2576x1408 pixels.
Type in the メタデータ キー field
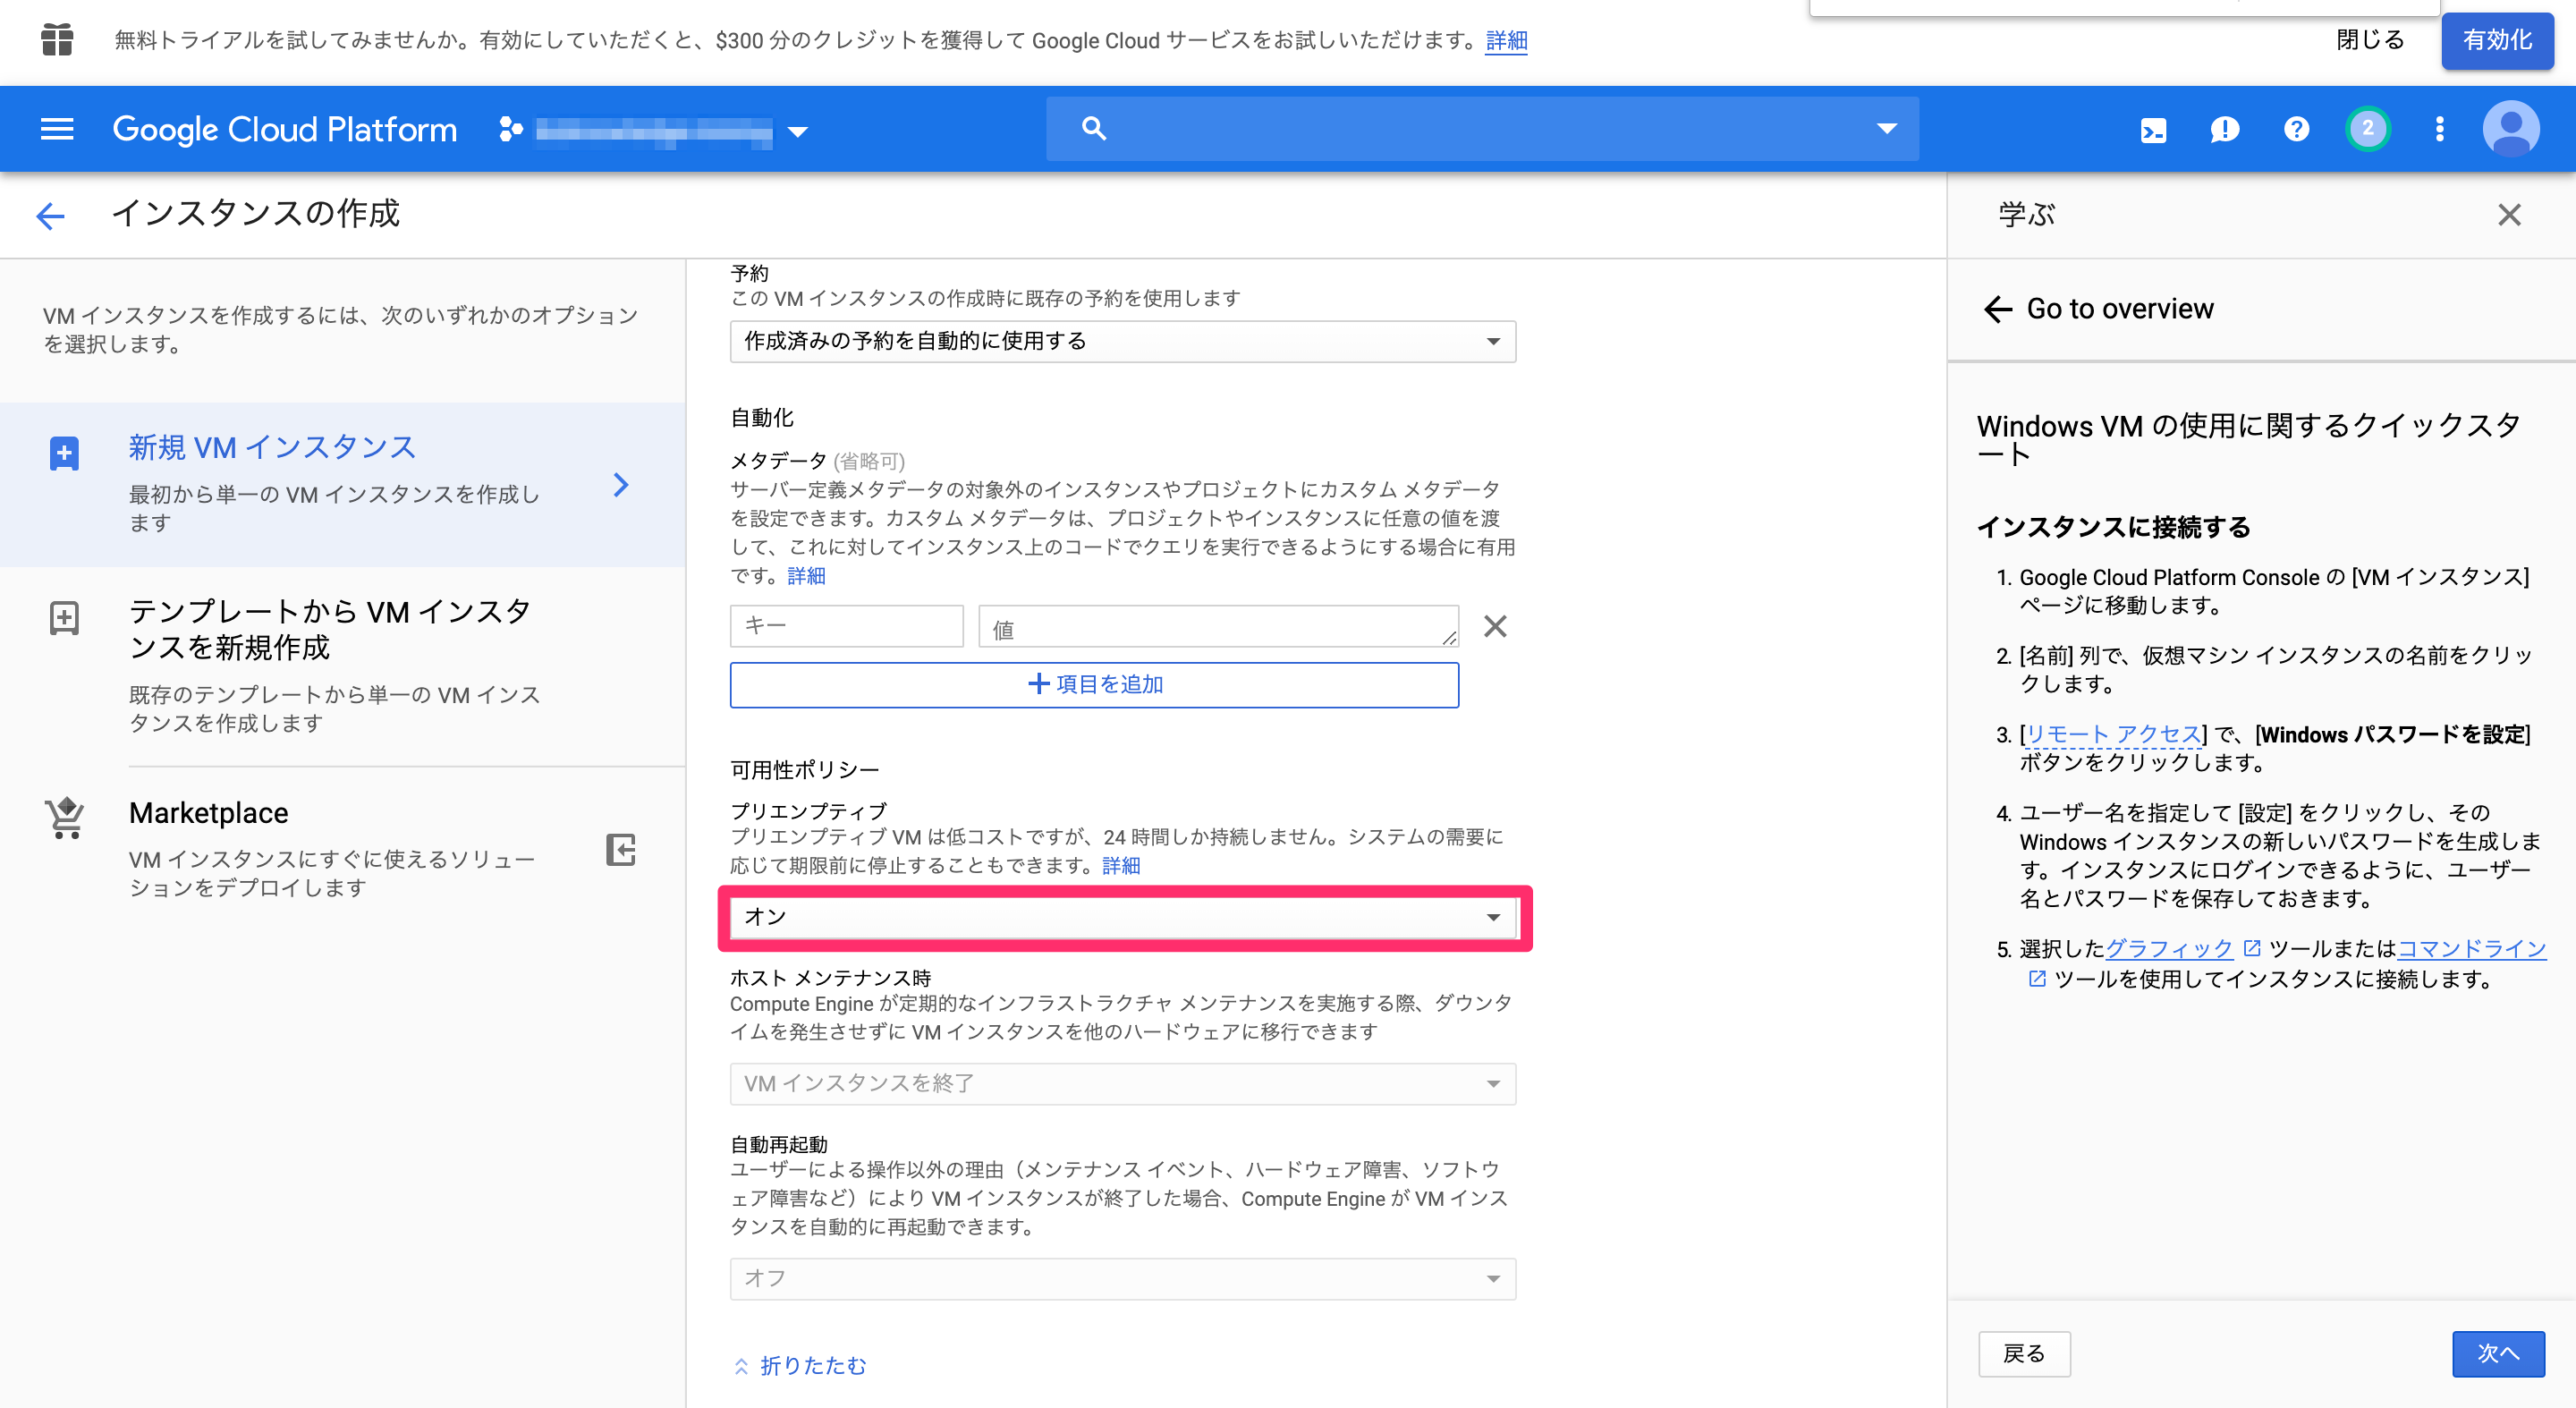pos(846,625)
